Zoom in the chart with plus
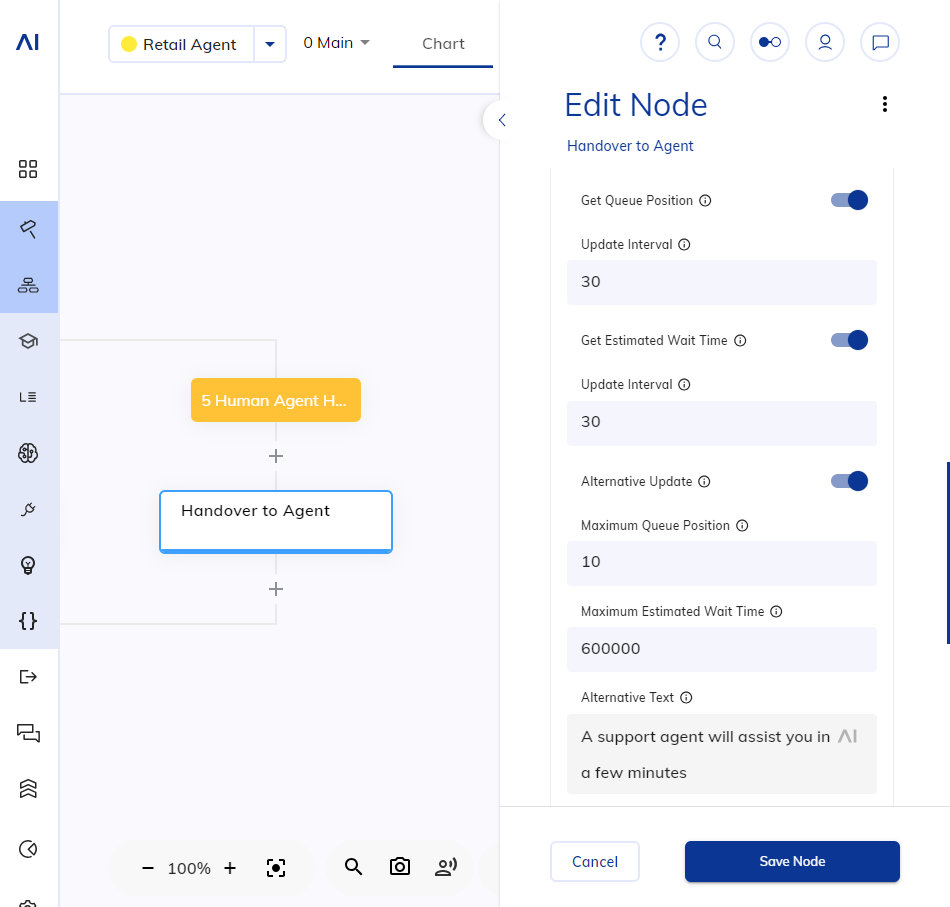The width and height of the screenshot is (950, 907). tap(230, 868)
